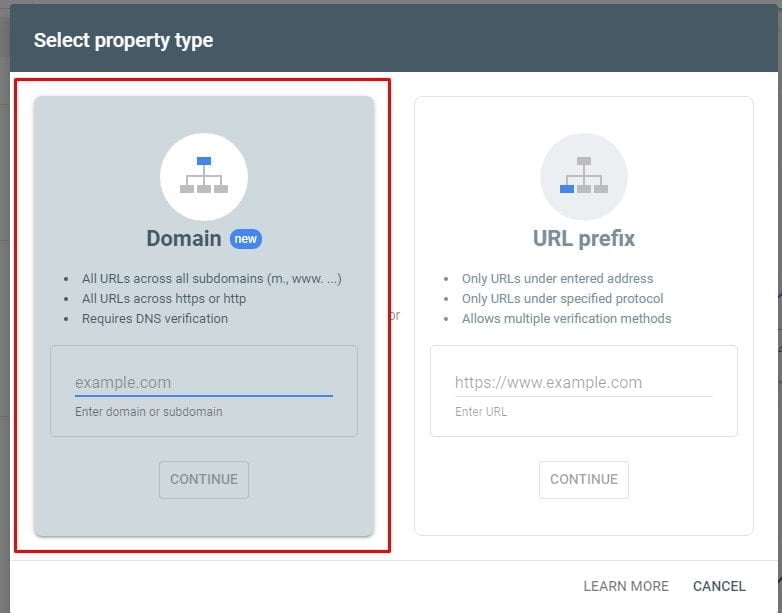Click CONTINUE under the URL prefix option
The height and width of the screenshot is (613, 782).
point(584,479)
